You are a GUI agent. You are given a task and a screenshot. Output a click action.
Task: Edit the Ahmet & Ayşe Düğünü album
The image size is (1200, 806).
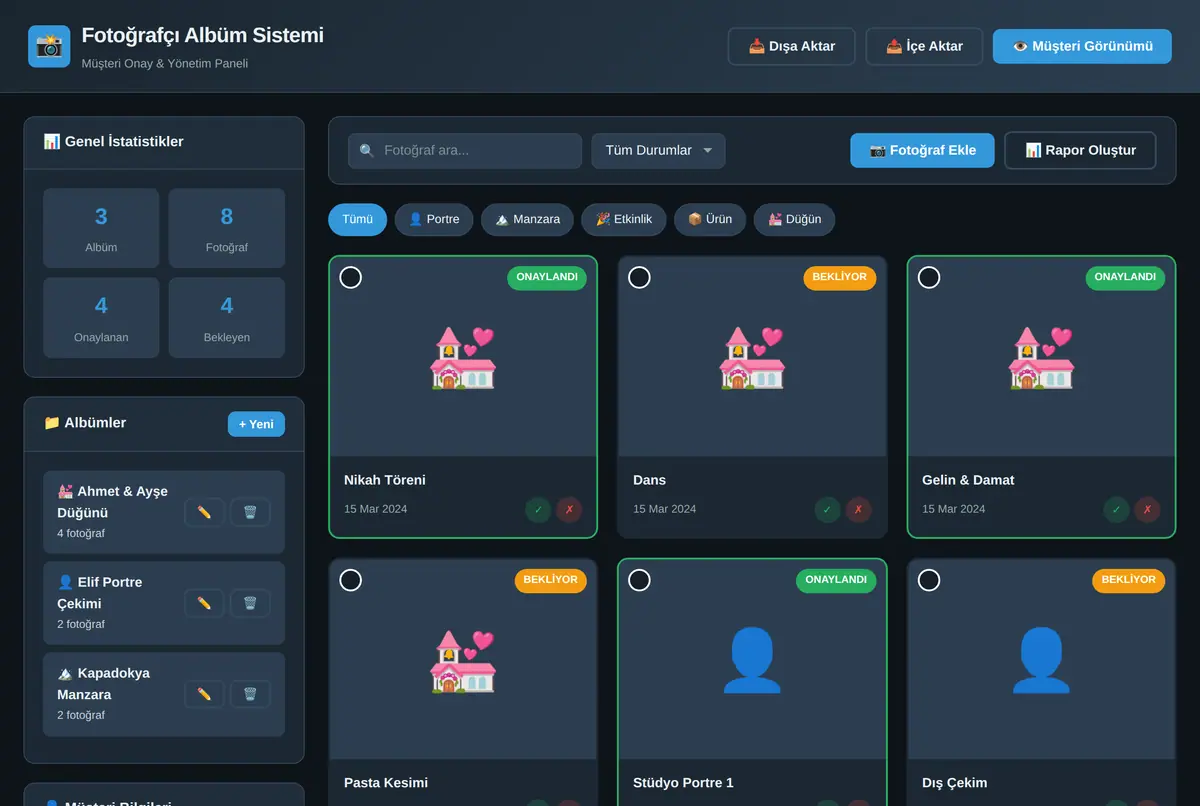pos(204,512)
